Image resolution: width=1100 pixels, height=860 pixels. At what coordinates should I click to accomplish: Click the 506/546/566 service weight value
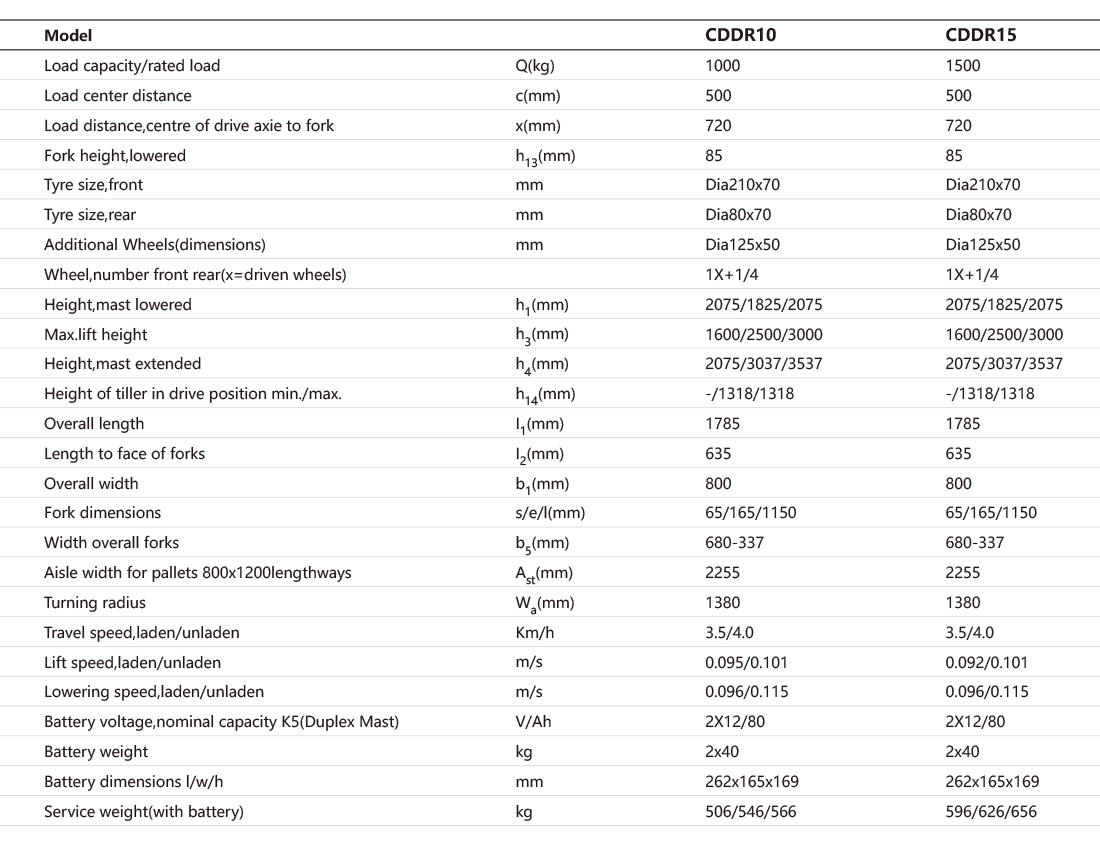pyautogui.click(x=751, y=811)
